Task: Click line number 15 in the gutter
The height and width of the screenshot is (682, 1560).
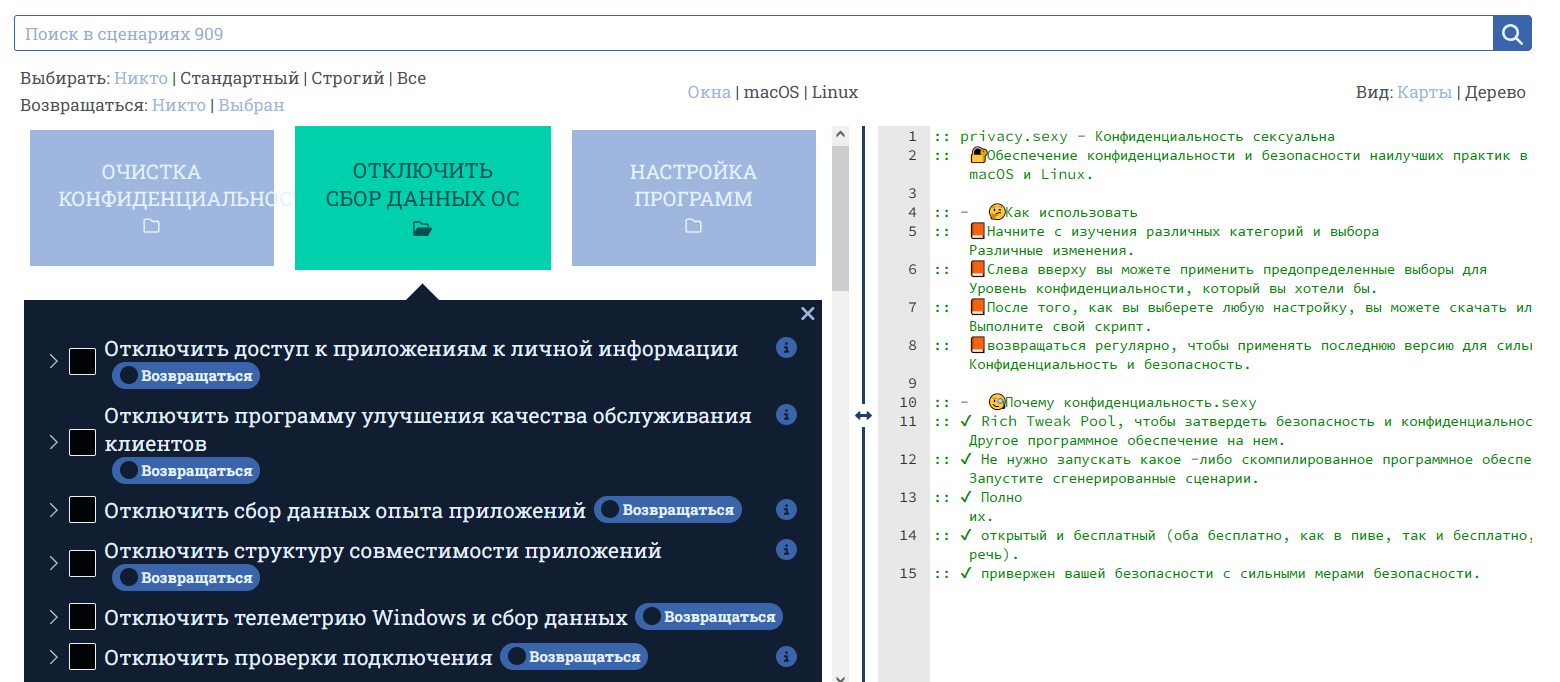Action: pos(908,573)
